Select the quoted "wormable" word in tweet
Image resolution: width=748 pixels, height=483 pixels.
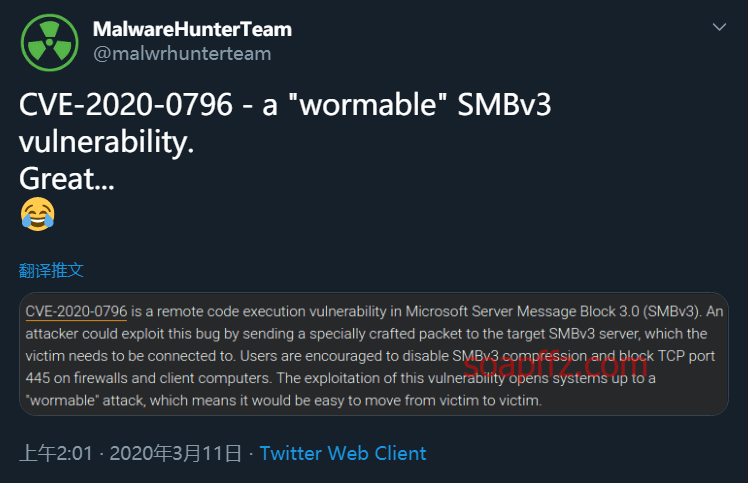tap(368, 105)
